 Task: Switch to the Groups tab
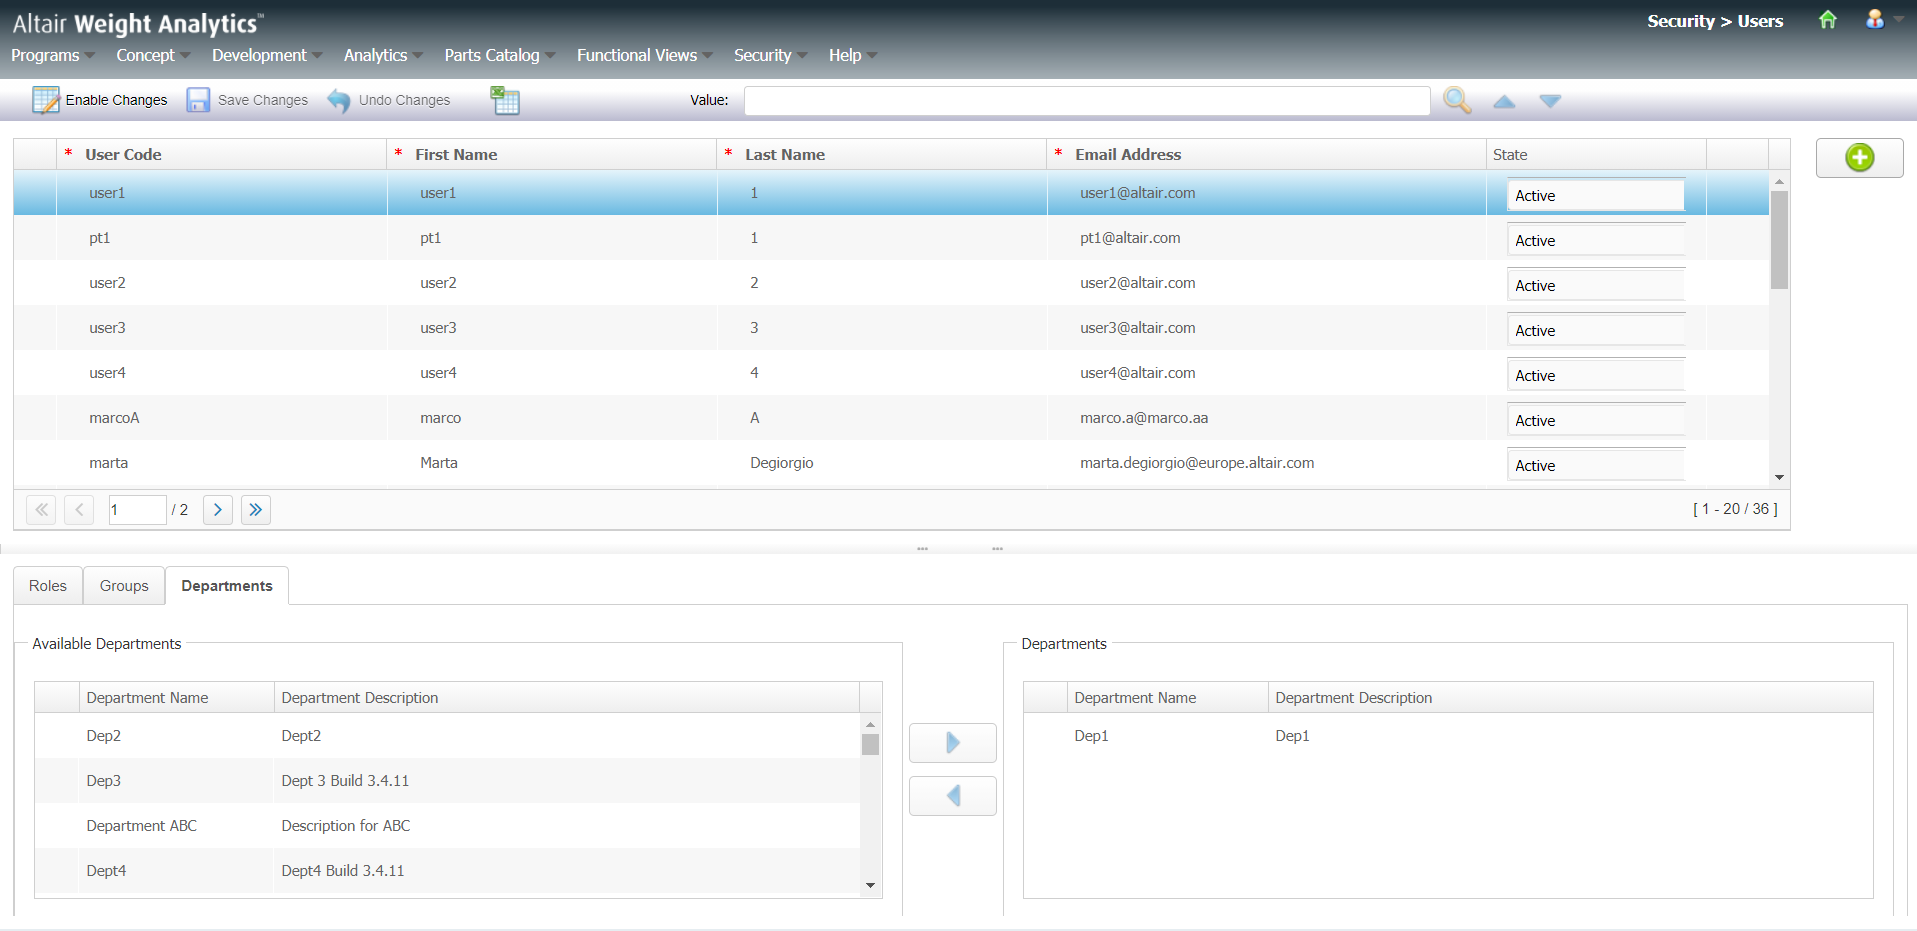coord(124,586)
